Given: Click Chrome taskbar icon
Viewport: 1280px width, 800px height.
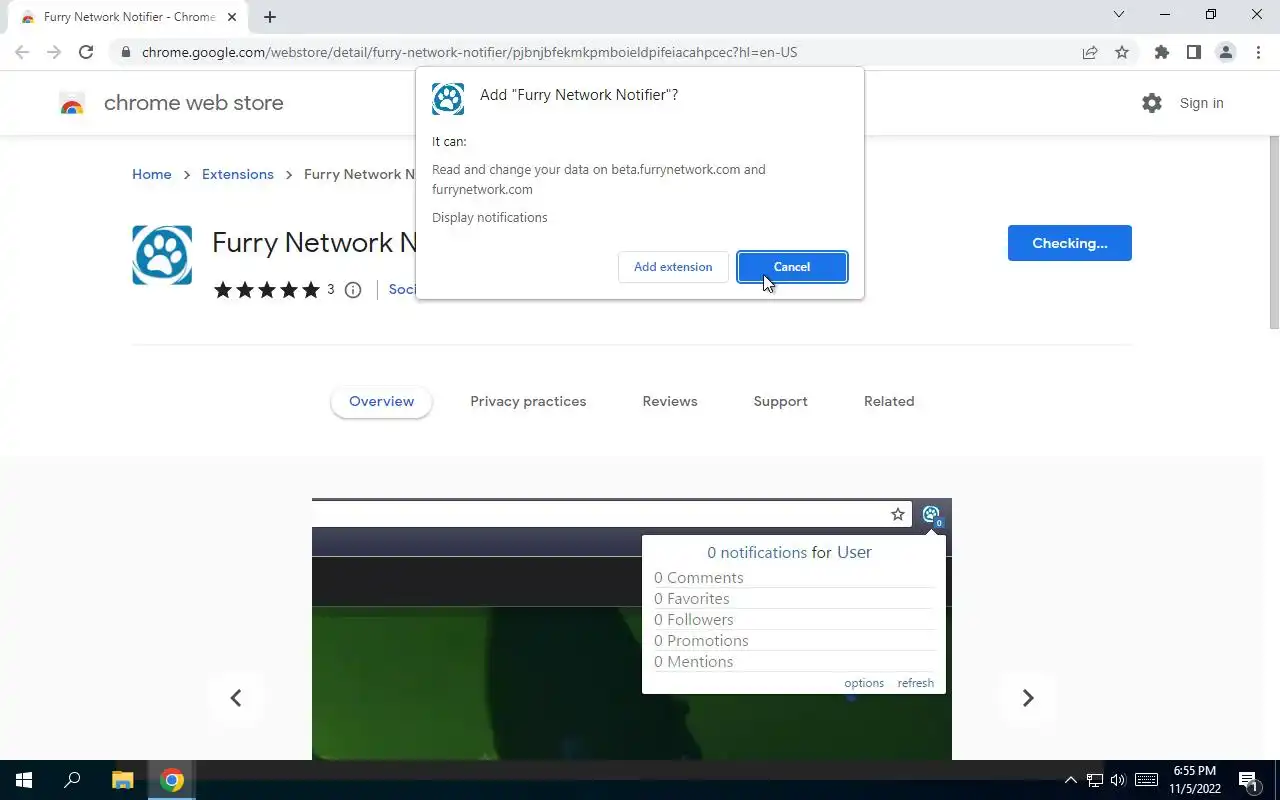Looking at the screenshot, I should click(172, 780).
